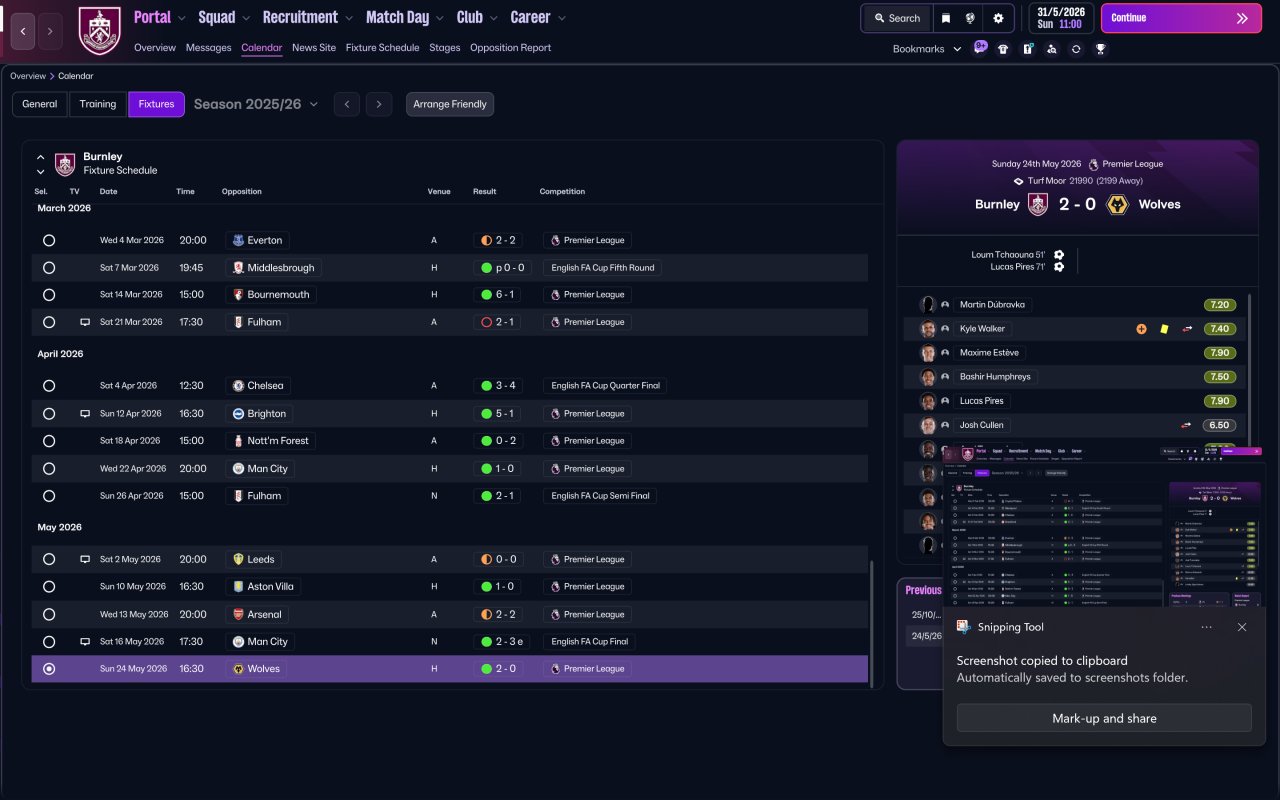Open the Opposition Report sub-tab
The height and width of the screenshot is (800, 1280).
pos(510,47)
